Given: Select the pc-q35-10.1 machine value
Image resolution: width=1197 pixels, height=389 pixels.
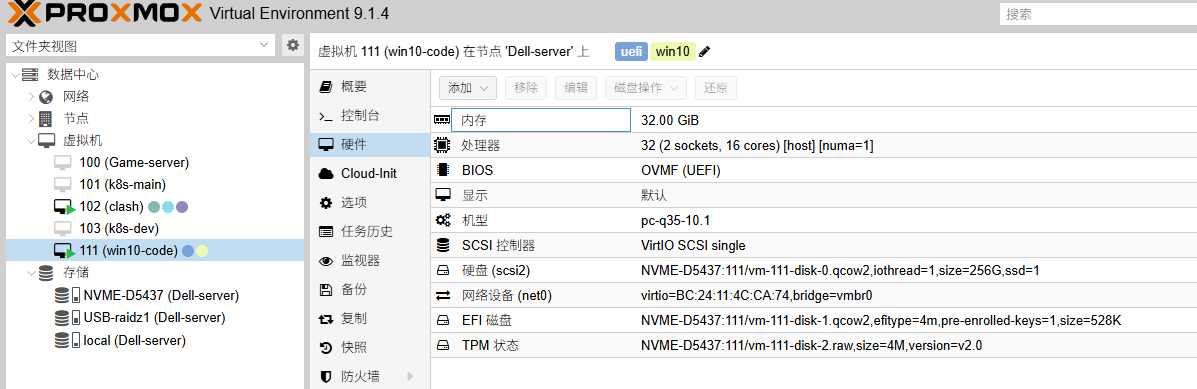Looking at the screenshot, I should tap(676, 220).
